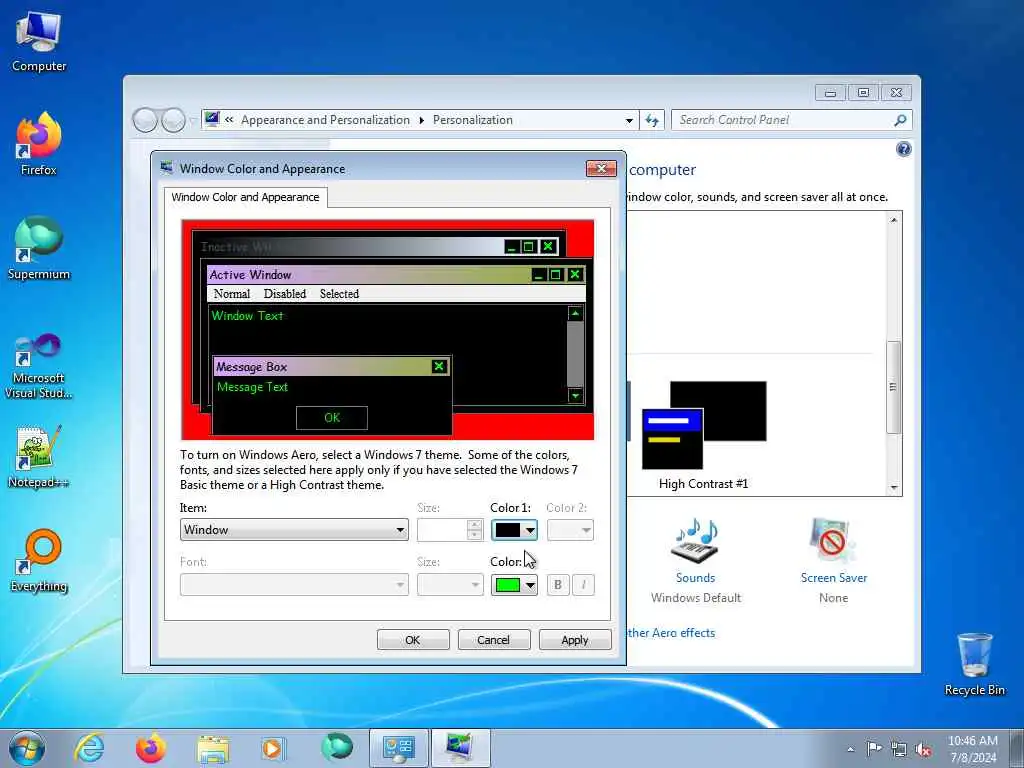Click Appearance and Personalization breadcrumb
The width and height of the screenshot is (1024, 768).
click(325, 120)
